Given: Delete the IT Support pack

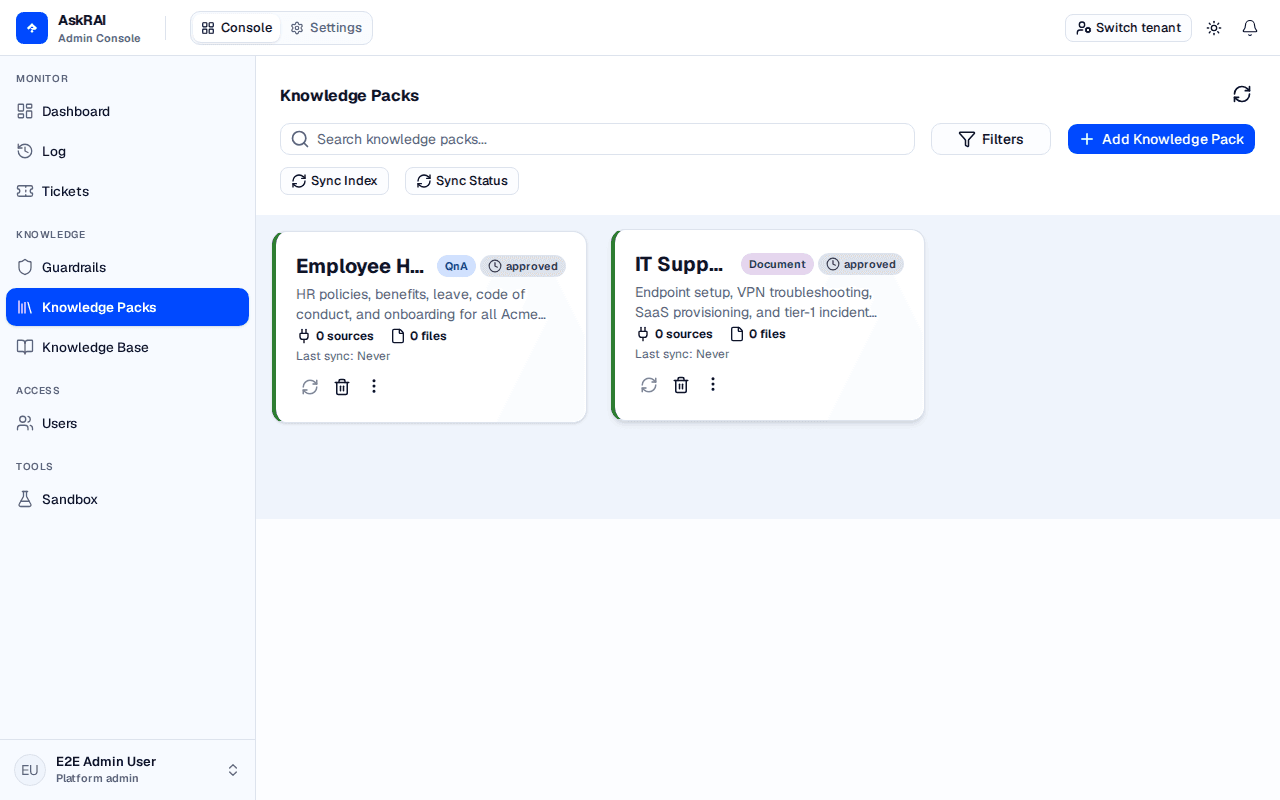Looking at the screenshot, I should [x=681, y=385].
